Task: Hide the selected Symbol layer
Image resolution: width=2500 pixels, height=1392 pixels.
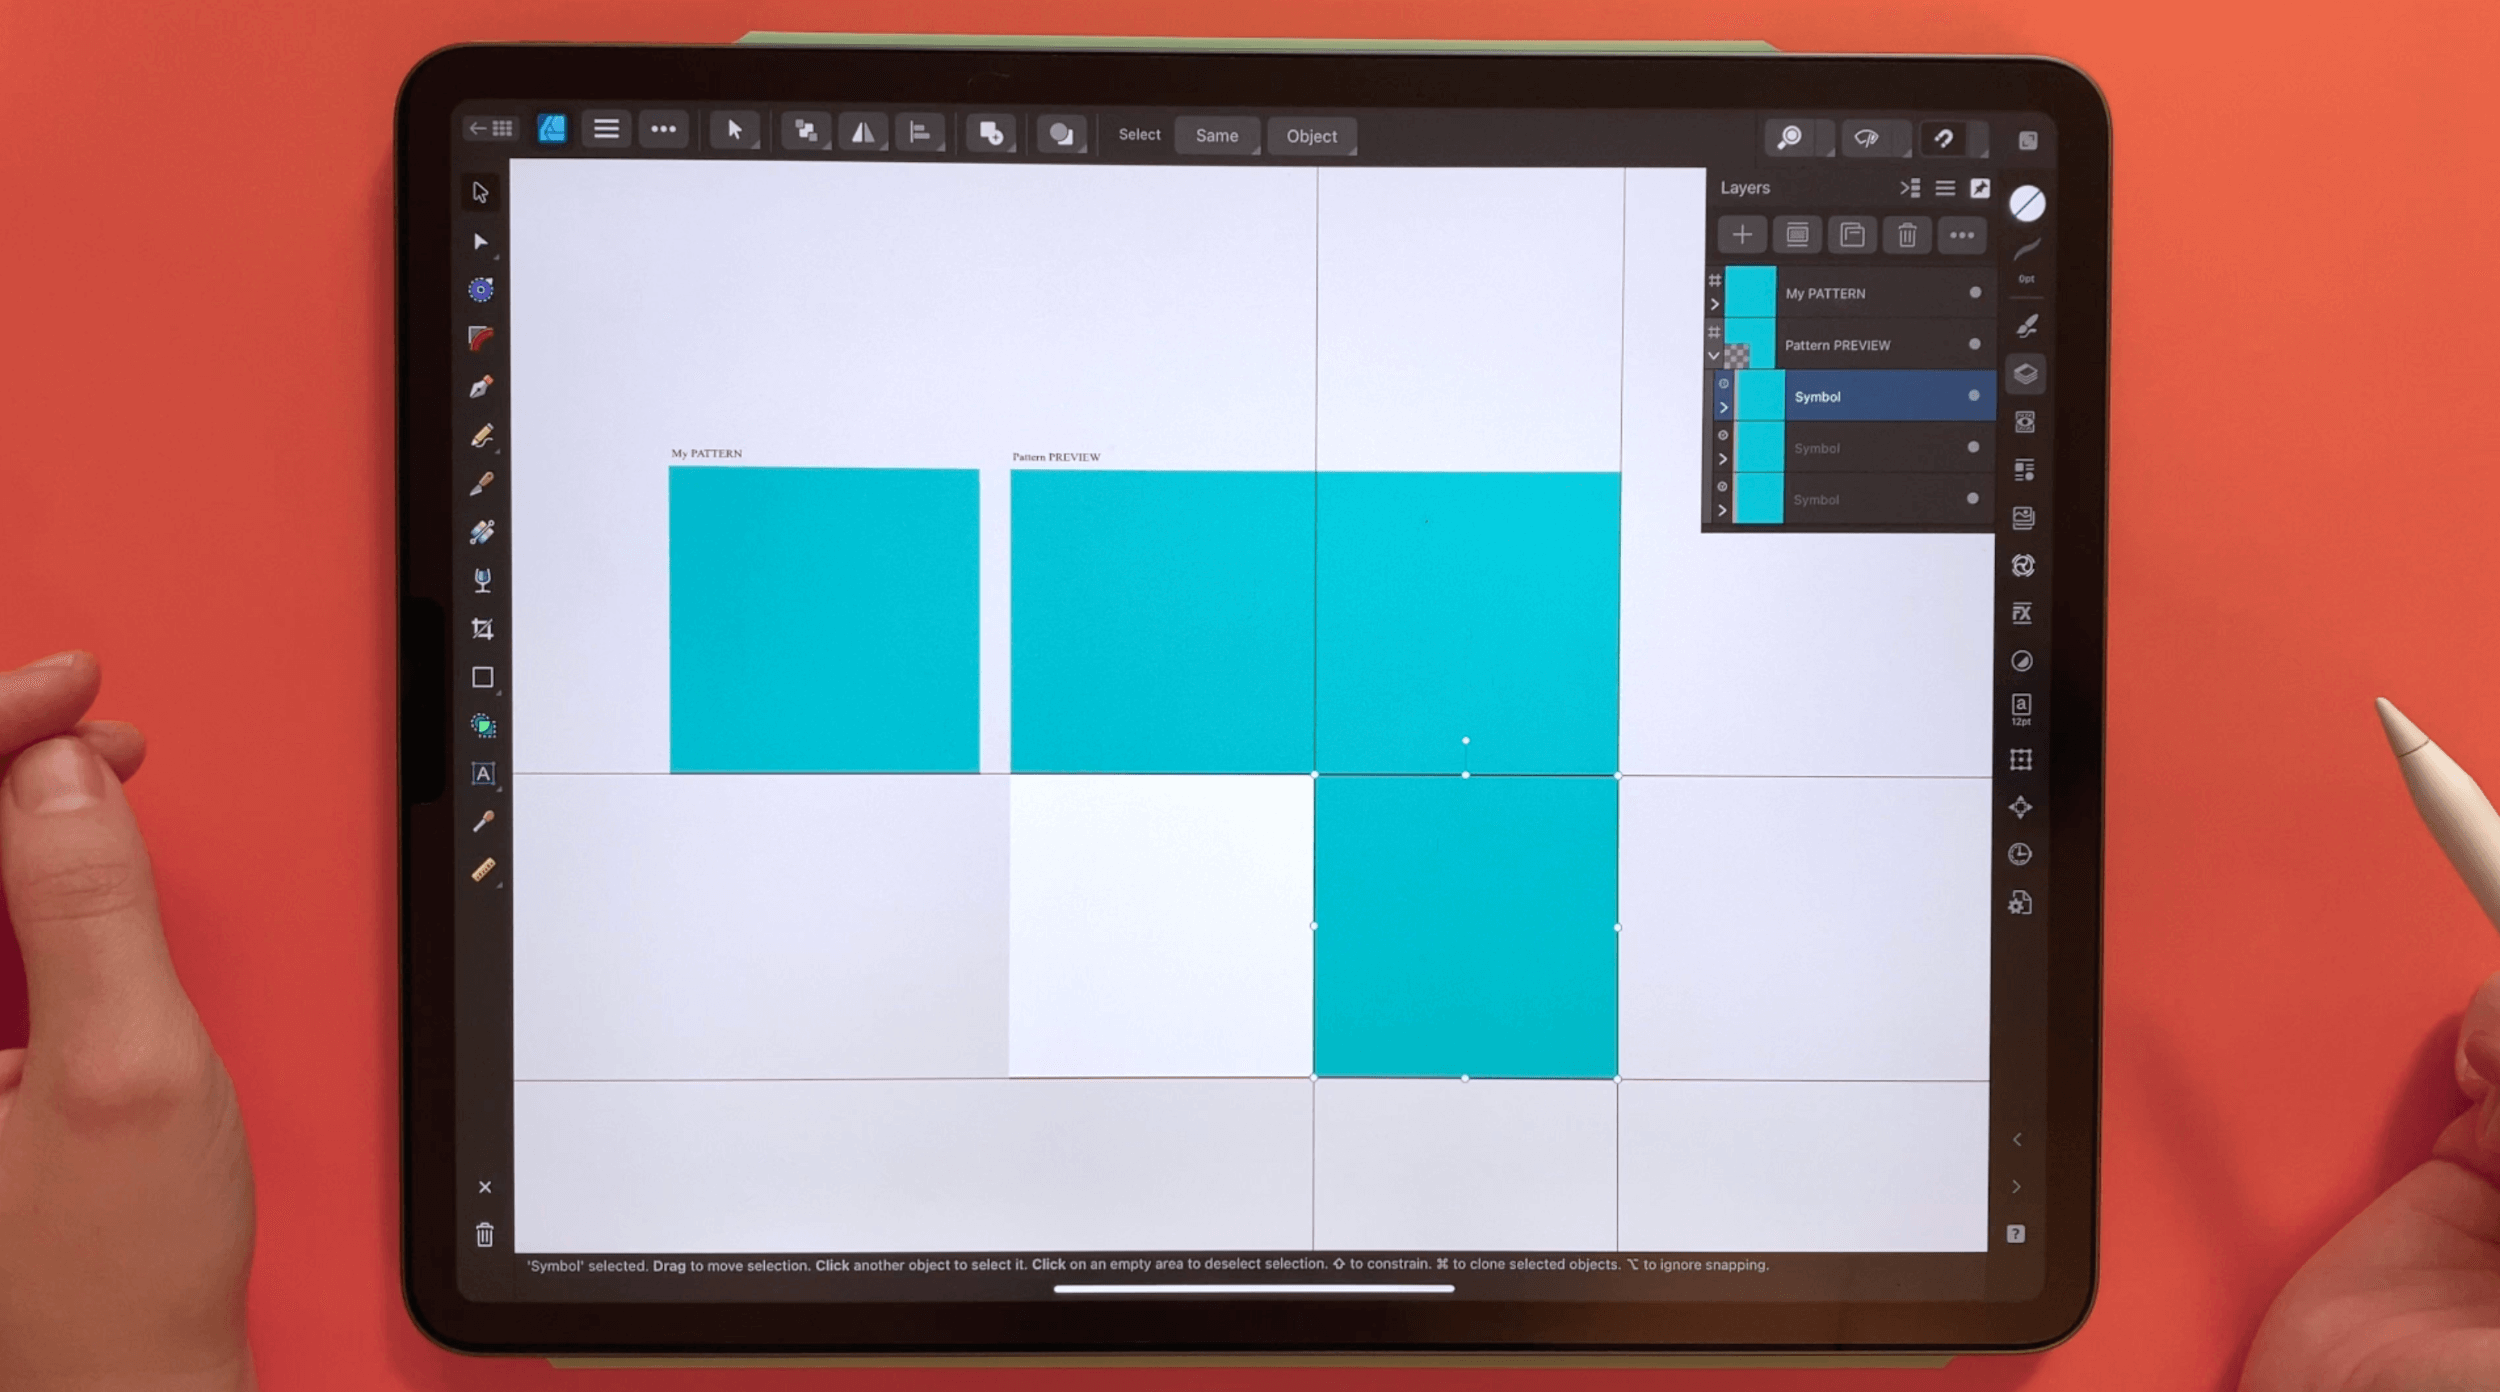Action: pyautogui.click(x=1973, y=396)
